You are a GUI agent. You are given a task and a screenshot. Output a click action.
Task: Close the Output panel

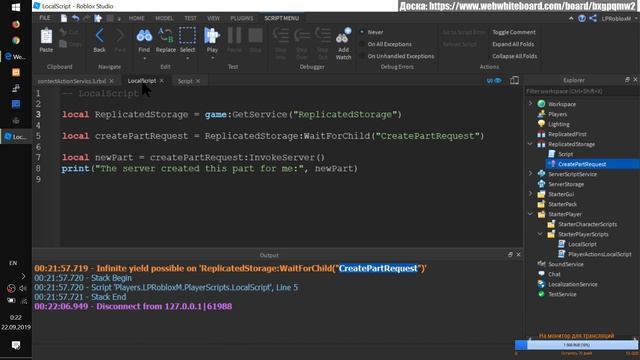click(x=518, y=255)
